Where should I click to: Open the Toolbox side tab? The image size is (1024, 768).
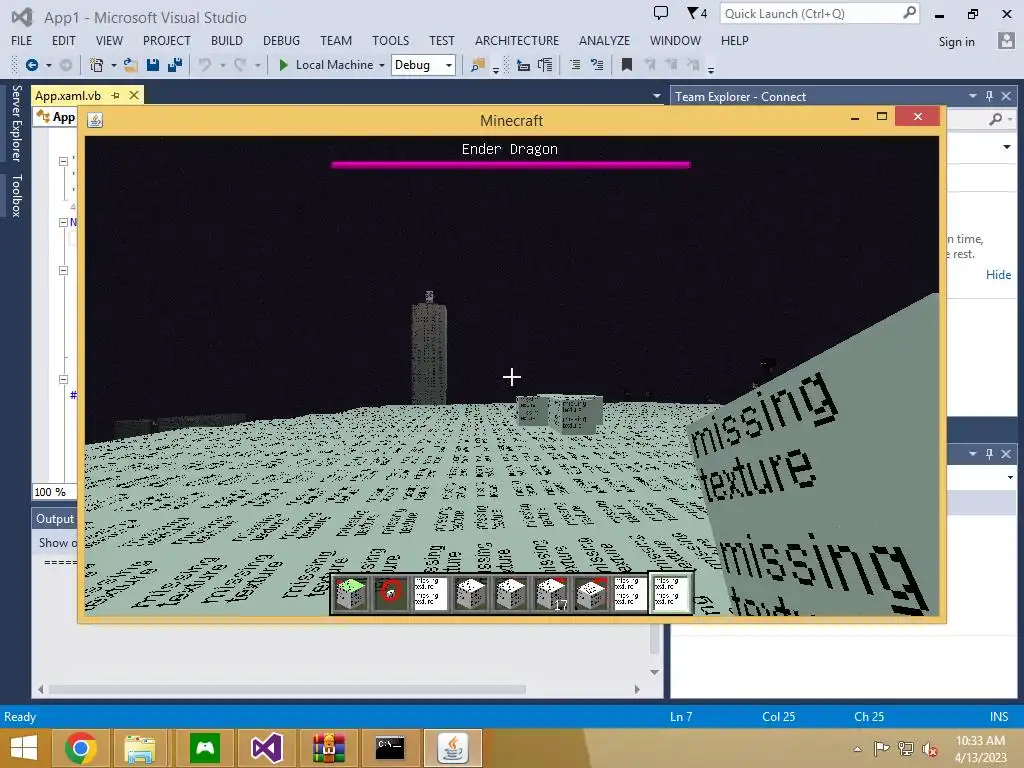pyautogui.click(x=16, y=195)
